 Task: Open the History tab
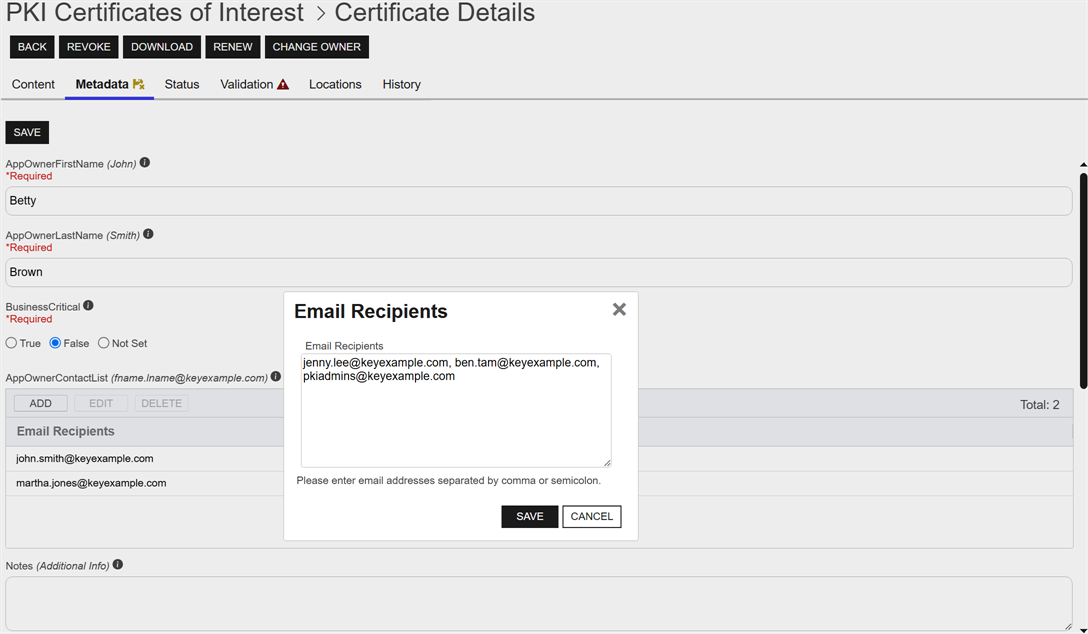point(401,85)
